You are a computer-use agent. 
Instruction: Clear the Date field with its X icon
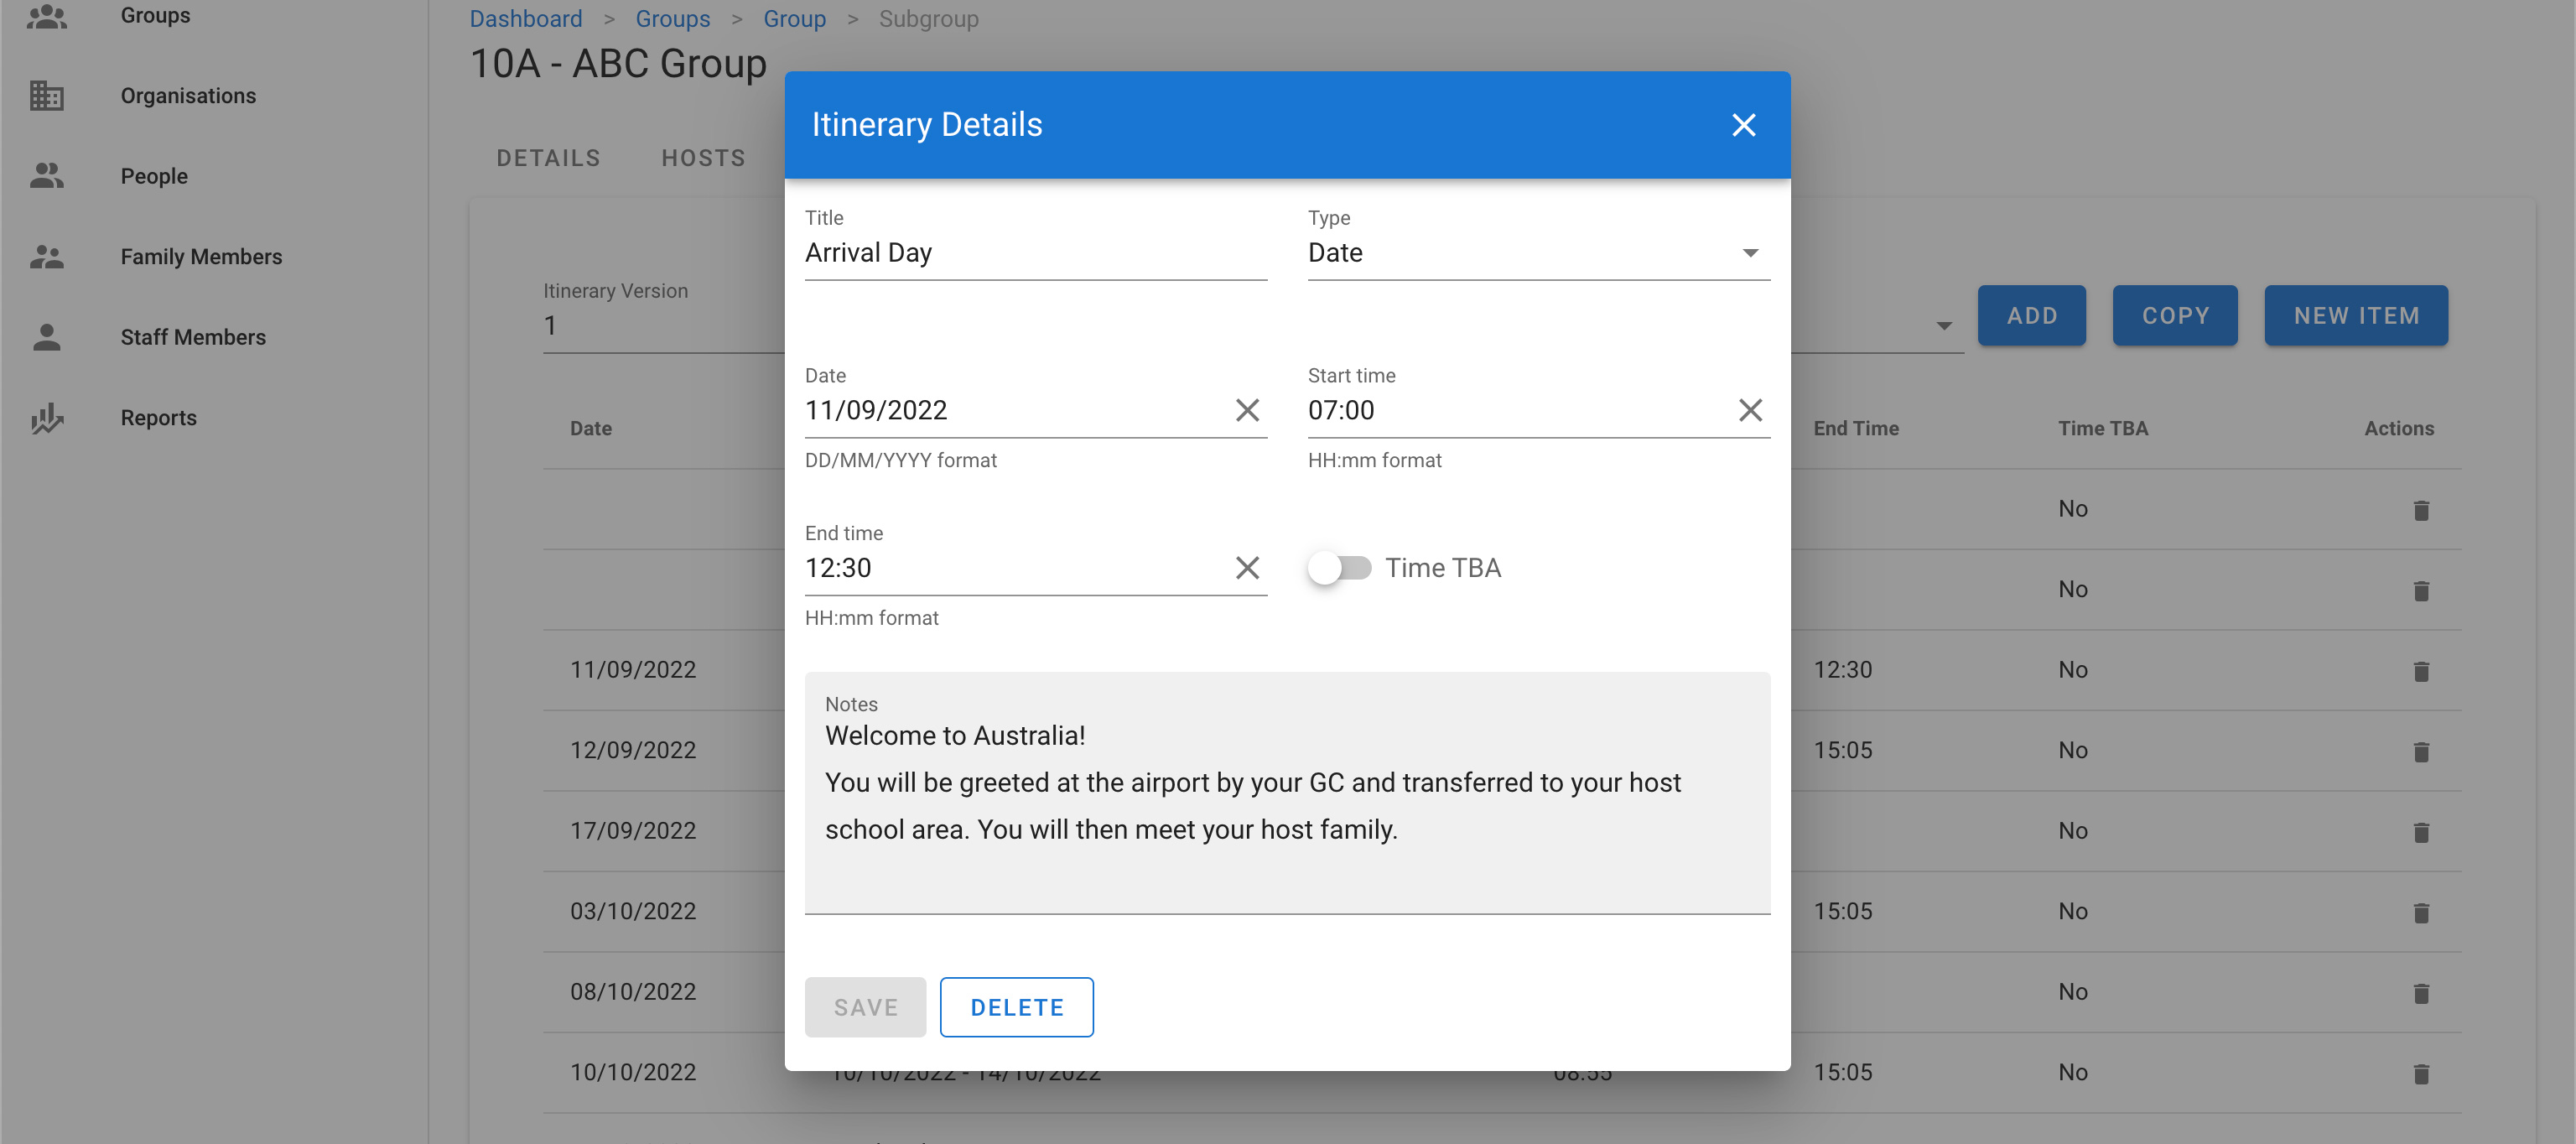(x=1246, y=410)
